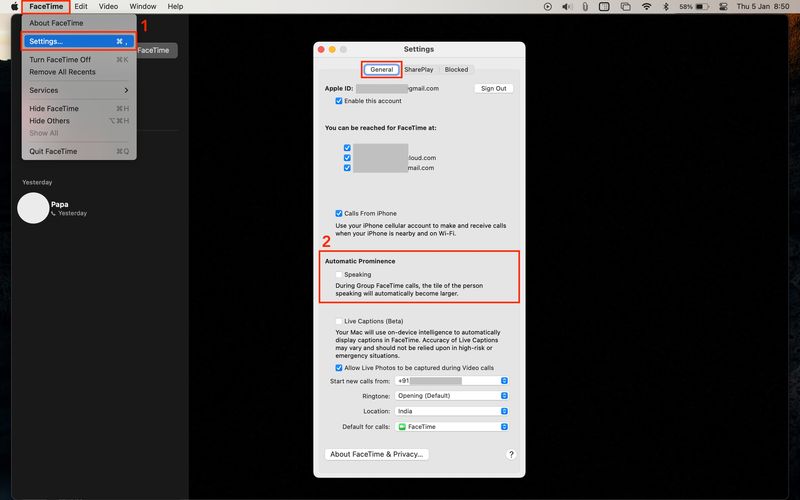Select the Papa contact avatar

pyautogui.click(x=33, y=208)
